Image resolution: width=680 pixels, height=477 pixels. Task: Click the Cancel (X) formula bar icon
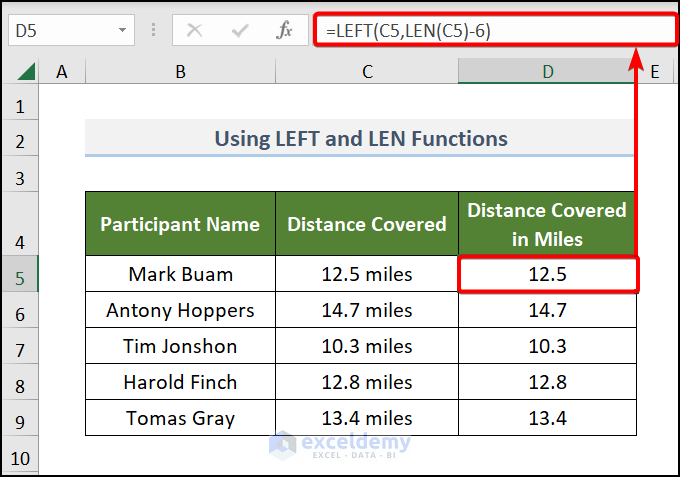coord(194,30)
